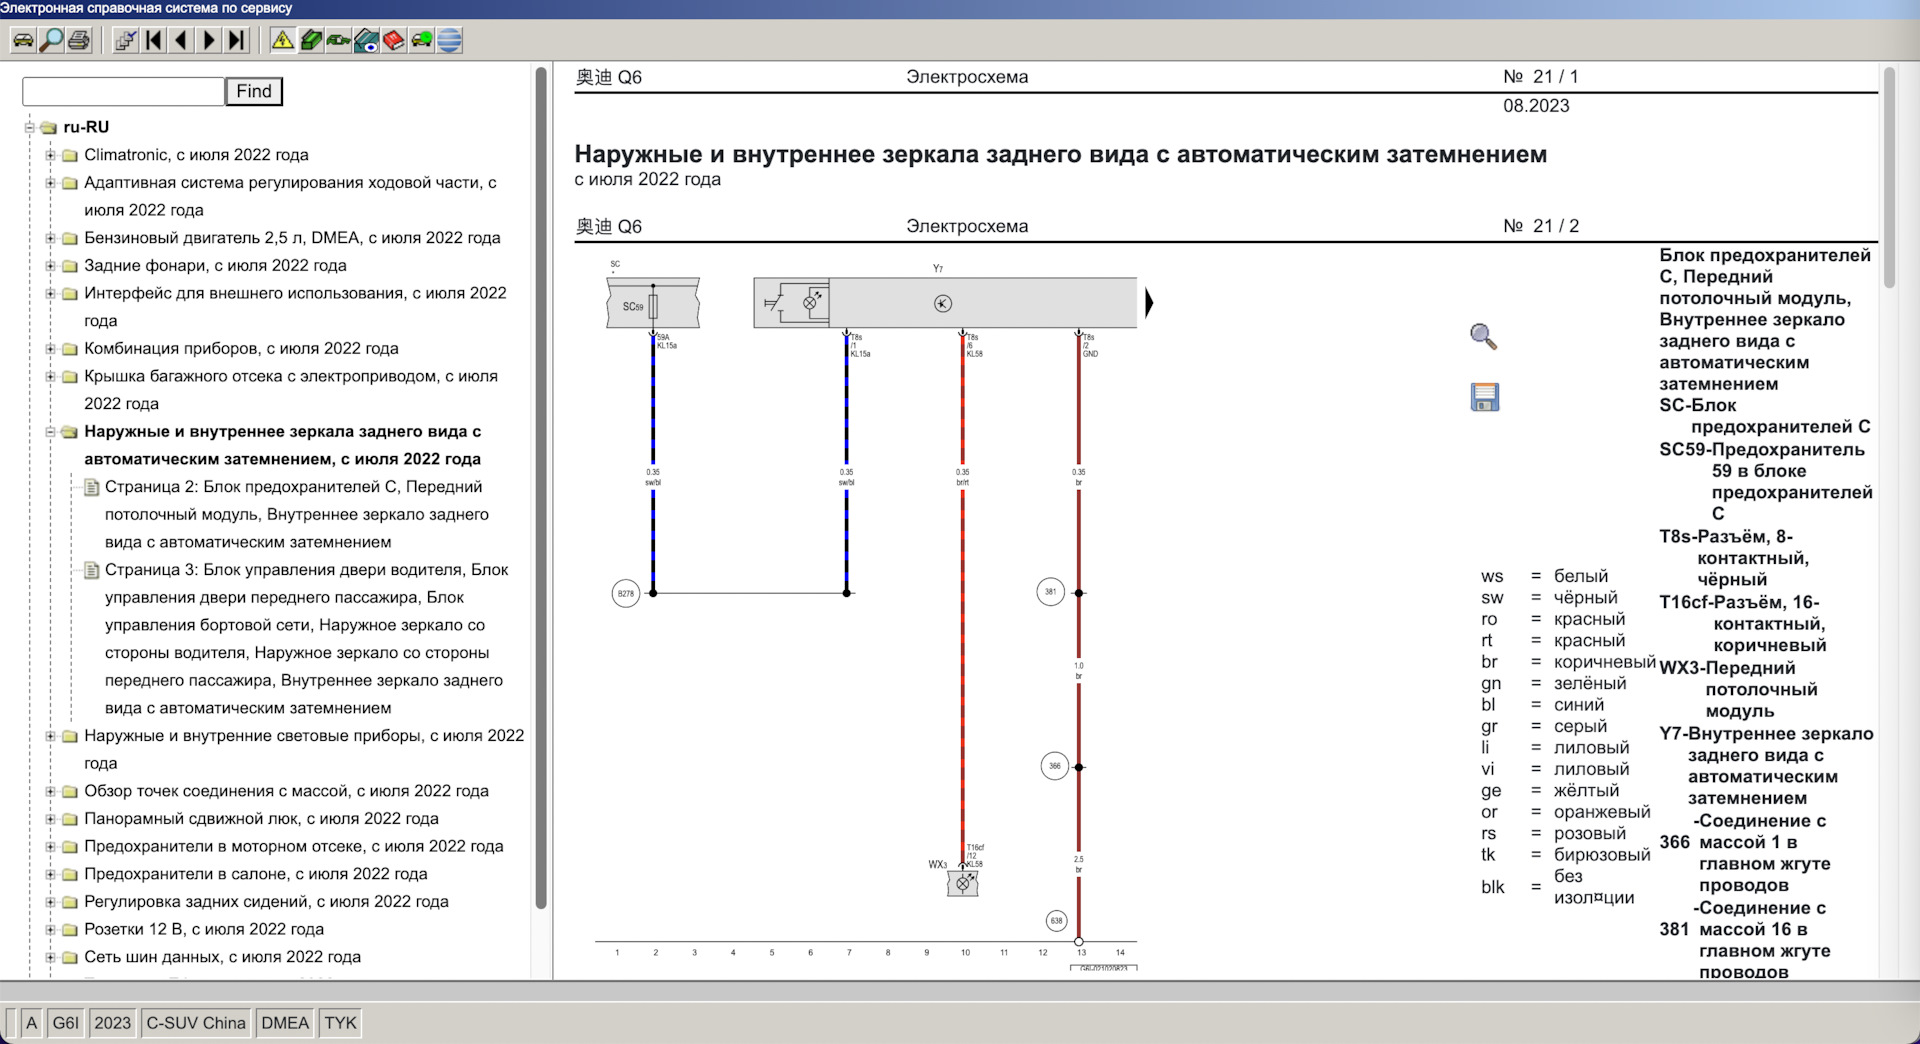Screen dimensions: 1920x1044
Task: Go to previous page arrow
Action: tap(181, 41)
